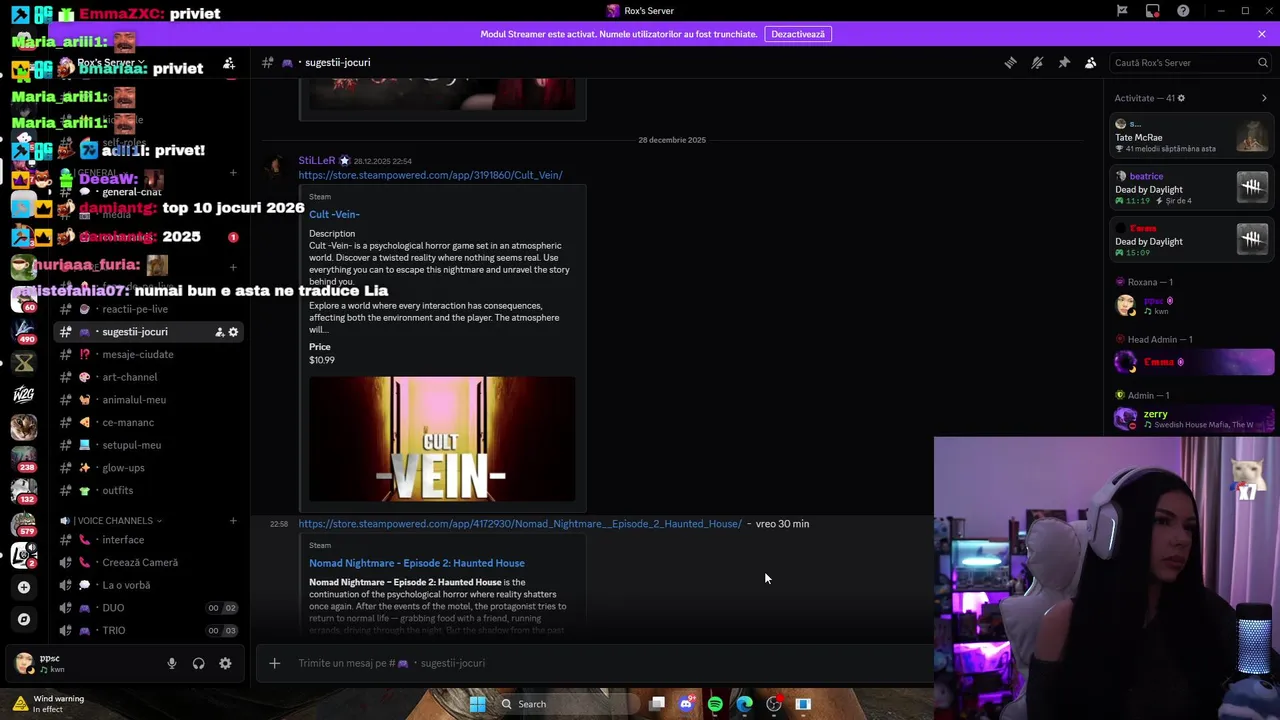
Task: Open server icon with 238 badge
Action: [x=24, y=459]
